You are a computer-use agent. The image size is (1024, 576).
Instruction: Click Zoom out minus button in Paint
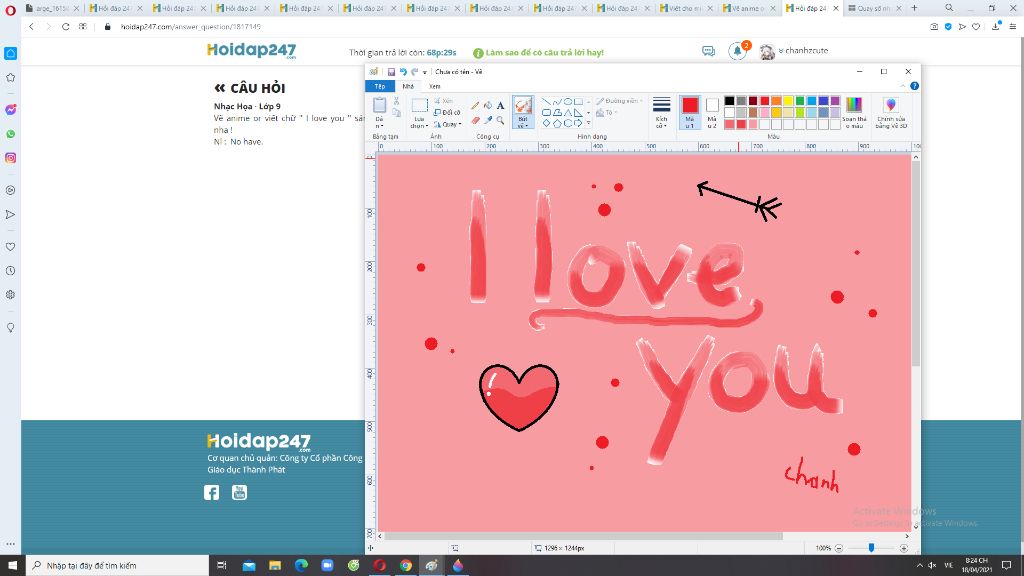coord(839,548)
